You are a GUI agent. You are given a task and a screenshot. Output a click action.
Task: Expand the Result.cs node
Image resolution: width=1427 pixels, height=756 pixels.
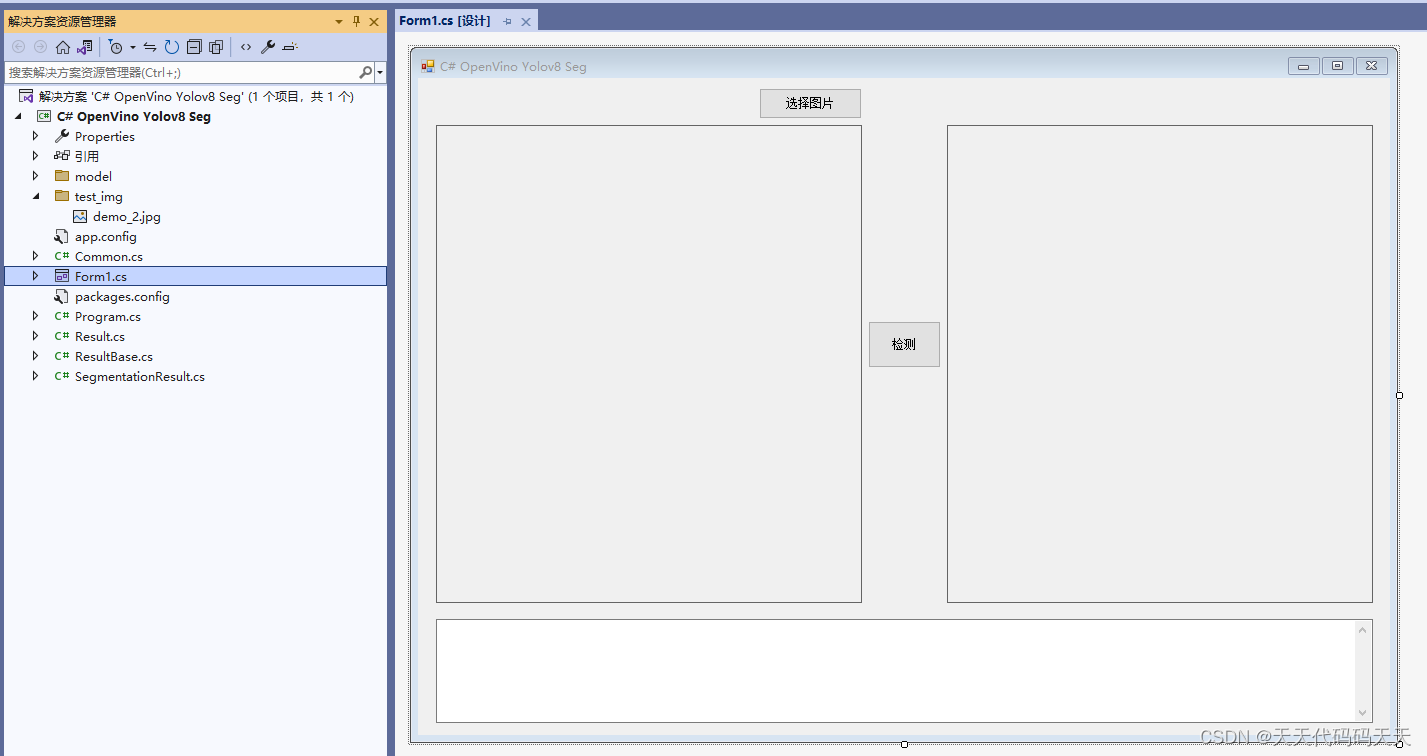(36, 336)
